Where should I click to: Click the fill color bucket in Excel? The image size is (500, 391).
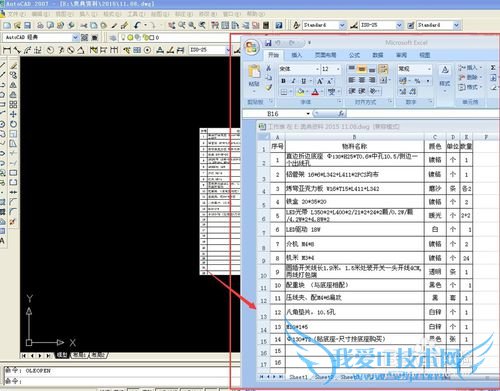[x=300, y=92]
